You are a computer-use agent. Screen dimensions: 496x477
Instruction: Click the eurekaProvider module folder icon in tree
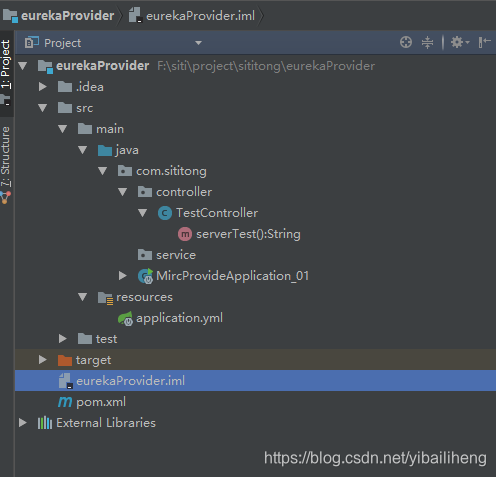tap(45, 66)
